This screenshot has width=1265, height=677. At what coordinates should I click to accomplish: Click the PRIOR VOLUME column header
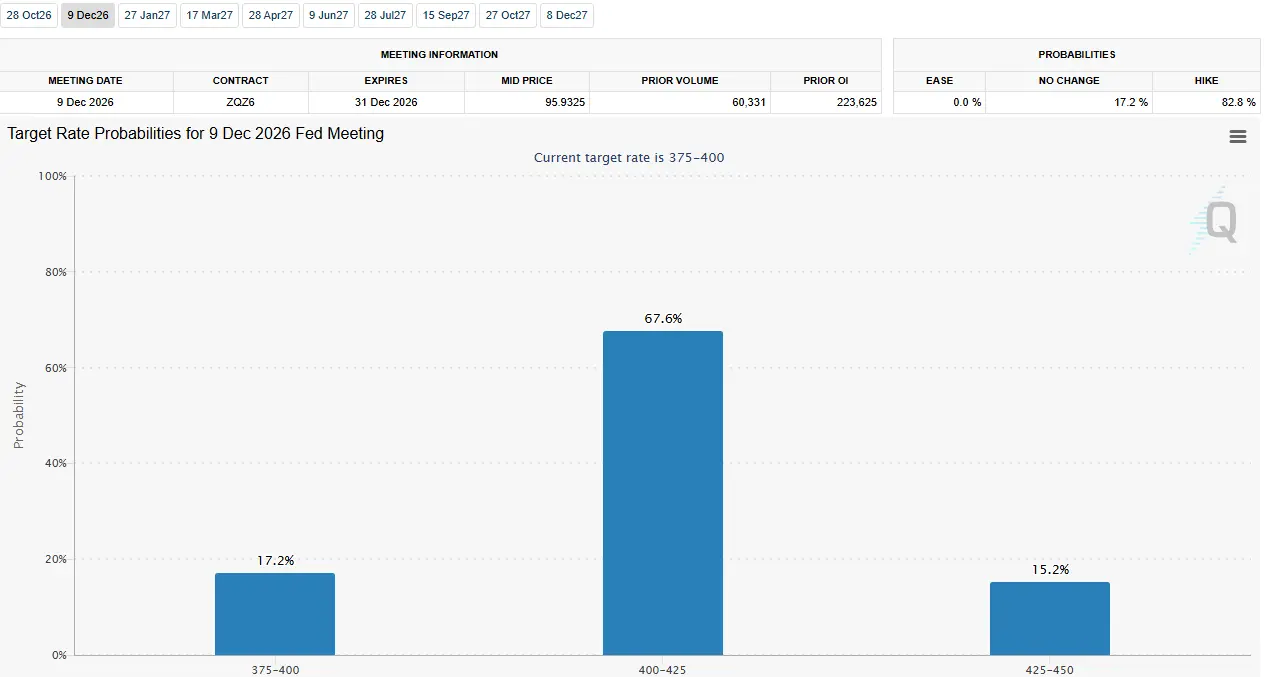(680, 80)
